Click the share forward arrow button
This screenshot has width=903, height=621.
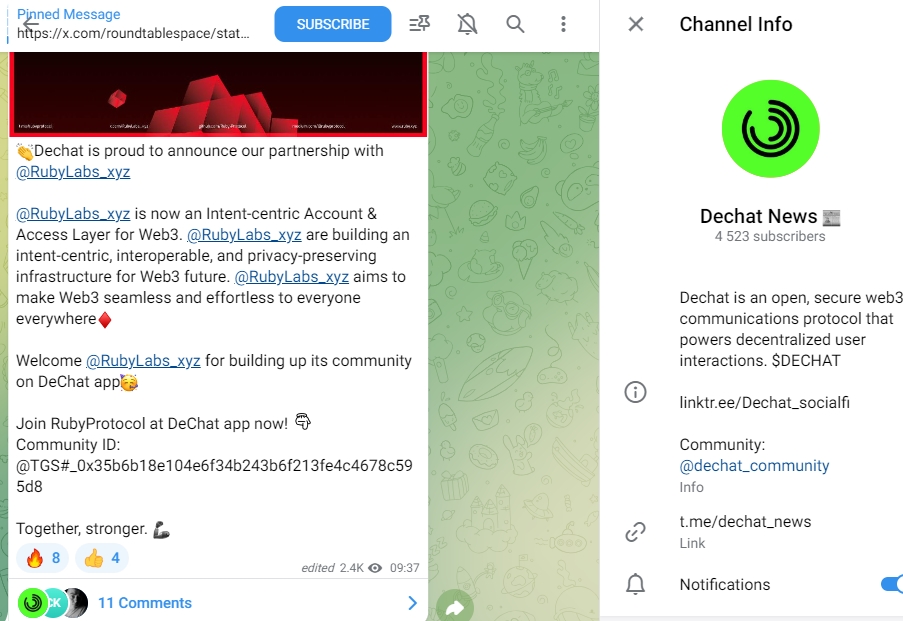coord(455,607)
